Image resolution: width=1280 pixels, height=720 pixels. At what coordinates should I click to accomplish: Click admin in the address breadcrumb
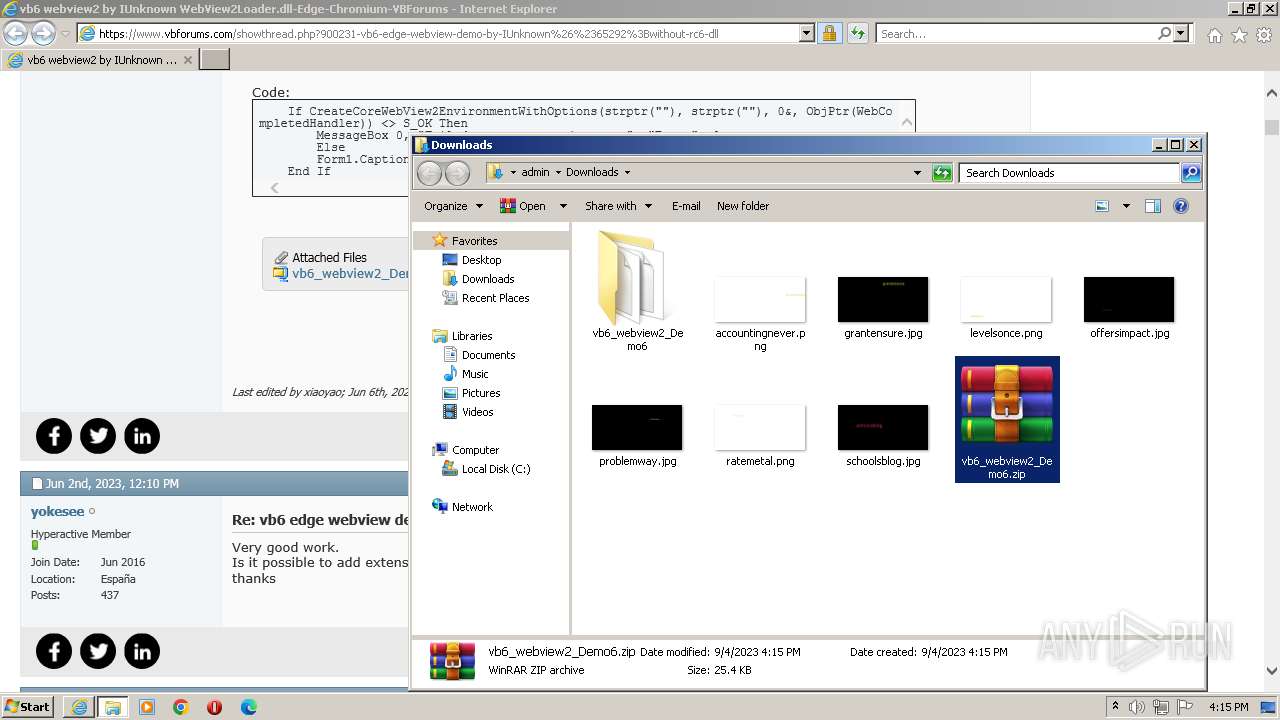[x=535, y=172]
